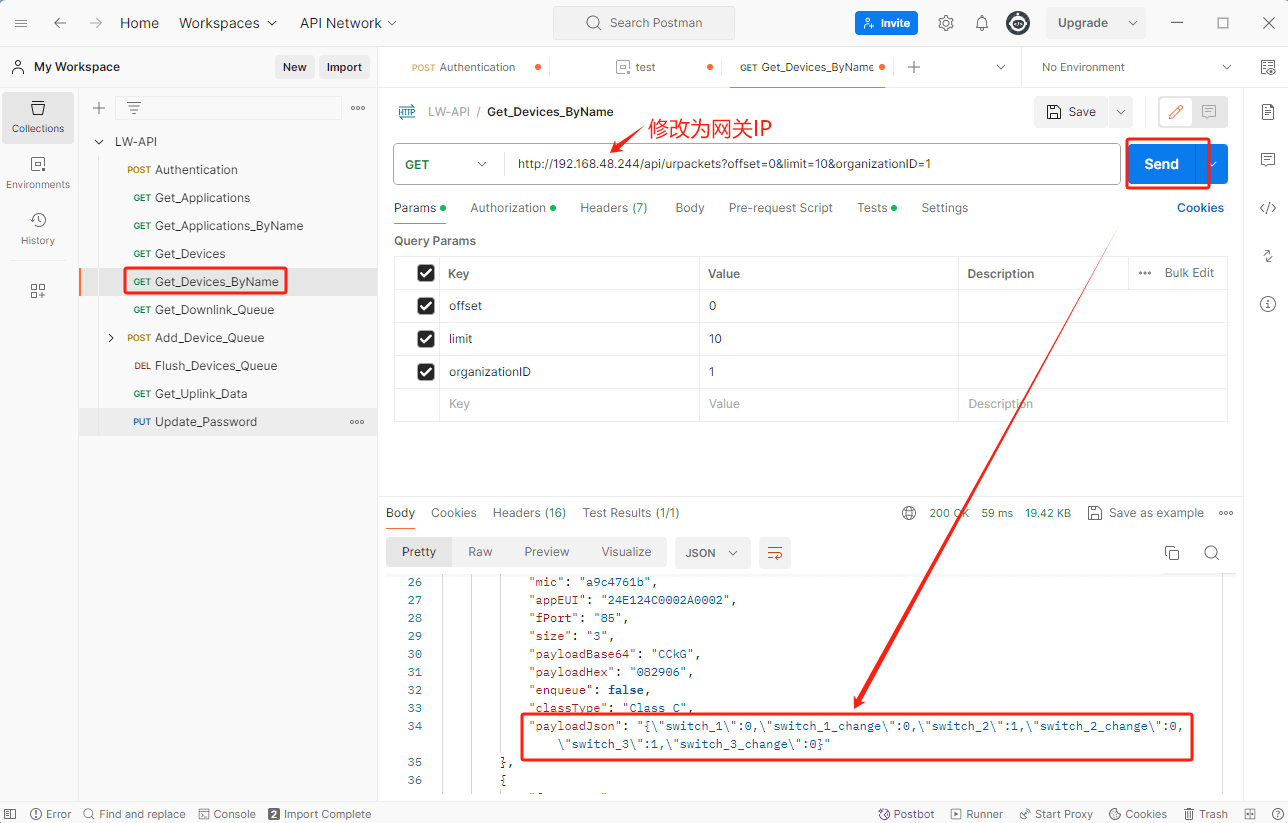Open the configure workspace sidebar icon

tap(38, 291)
